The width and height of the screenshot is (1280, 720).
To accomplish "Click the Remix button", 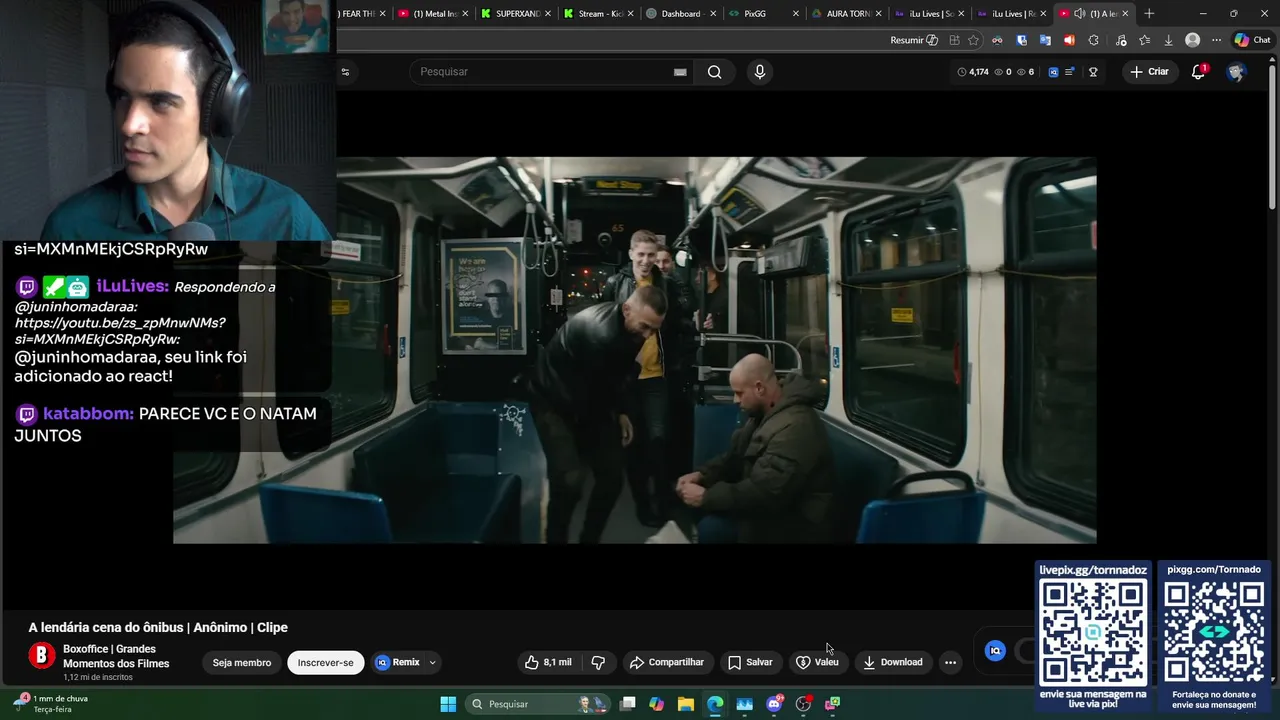I will (x=397, y=662).
